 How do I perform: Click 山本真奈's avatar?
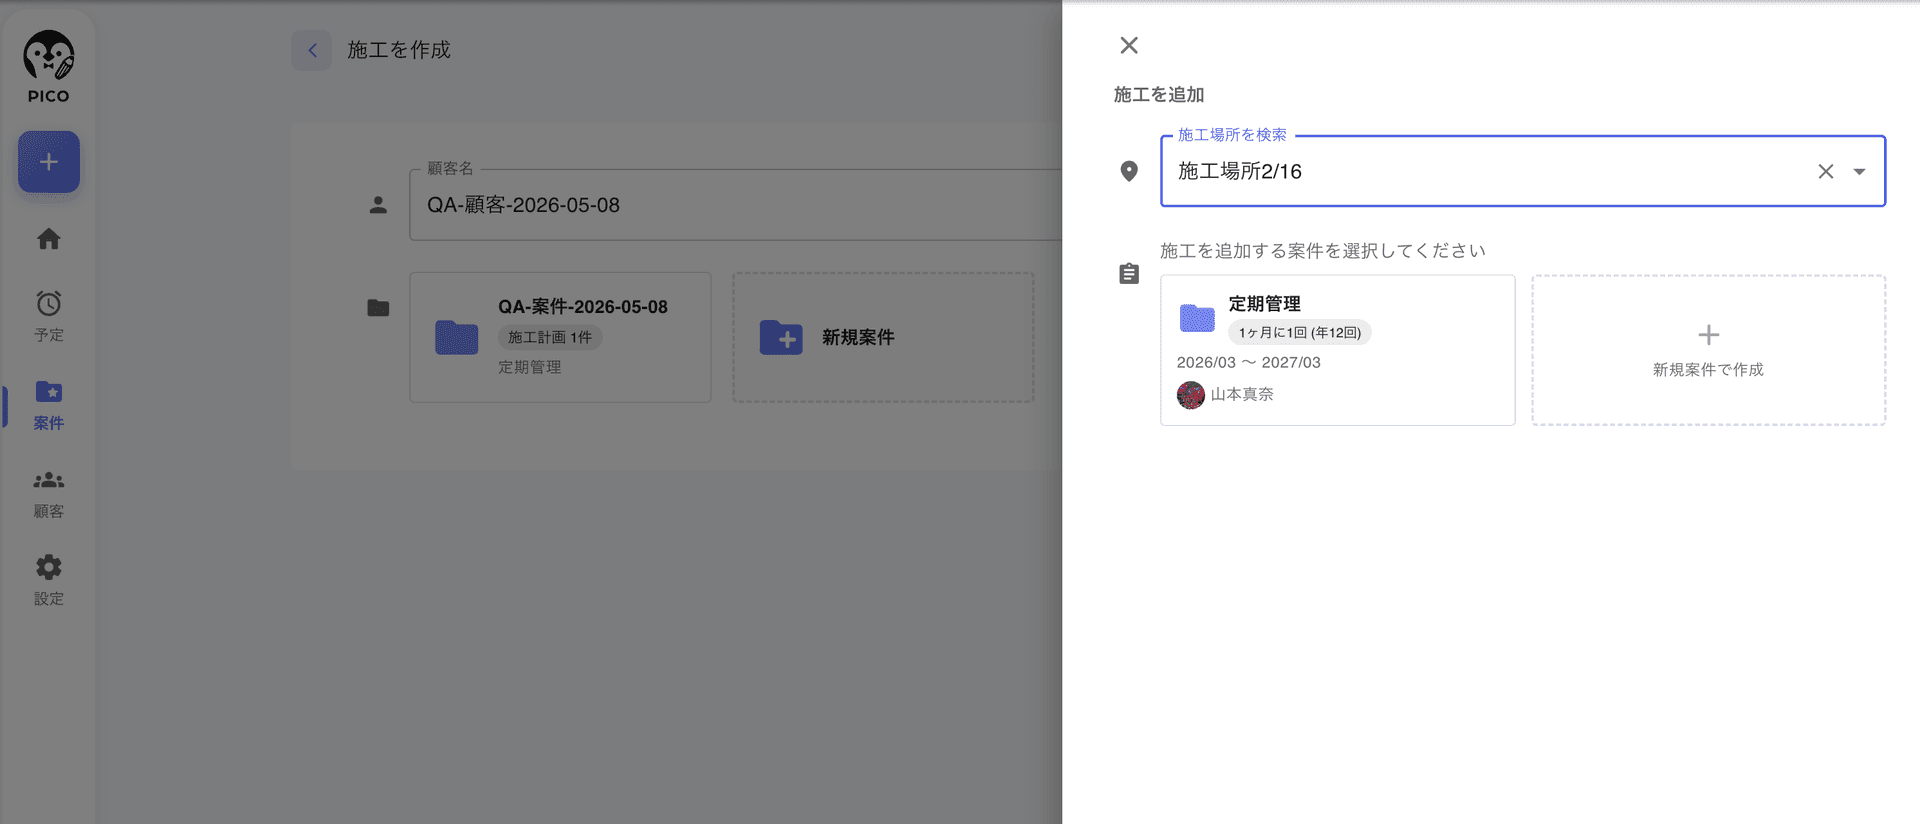coord(1191,395)
